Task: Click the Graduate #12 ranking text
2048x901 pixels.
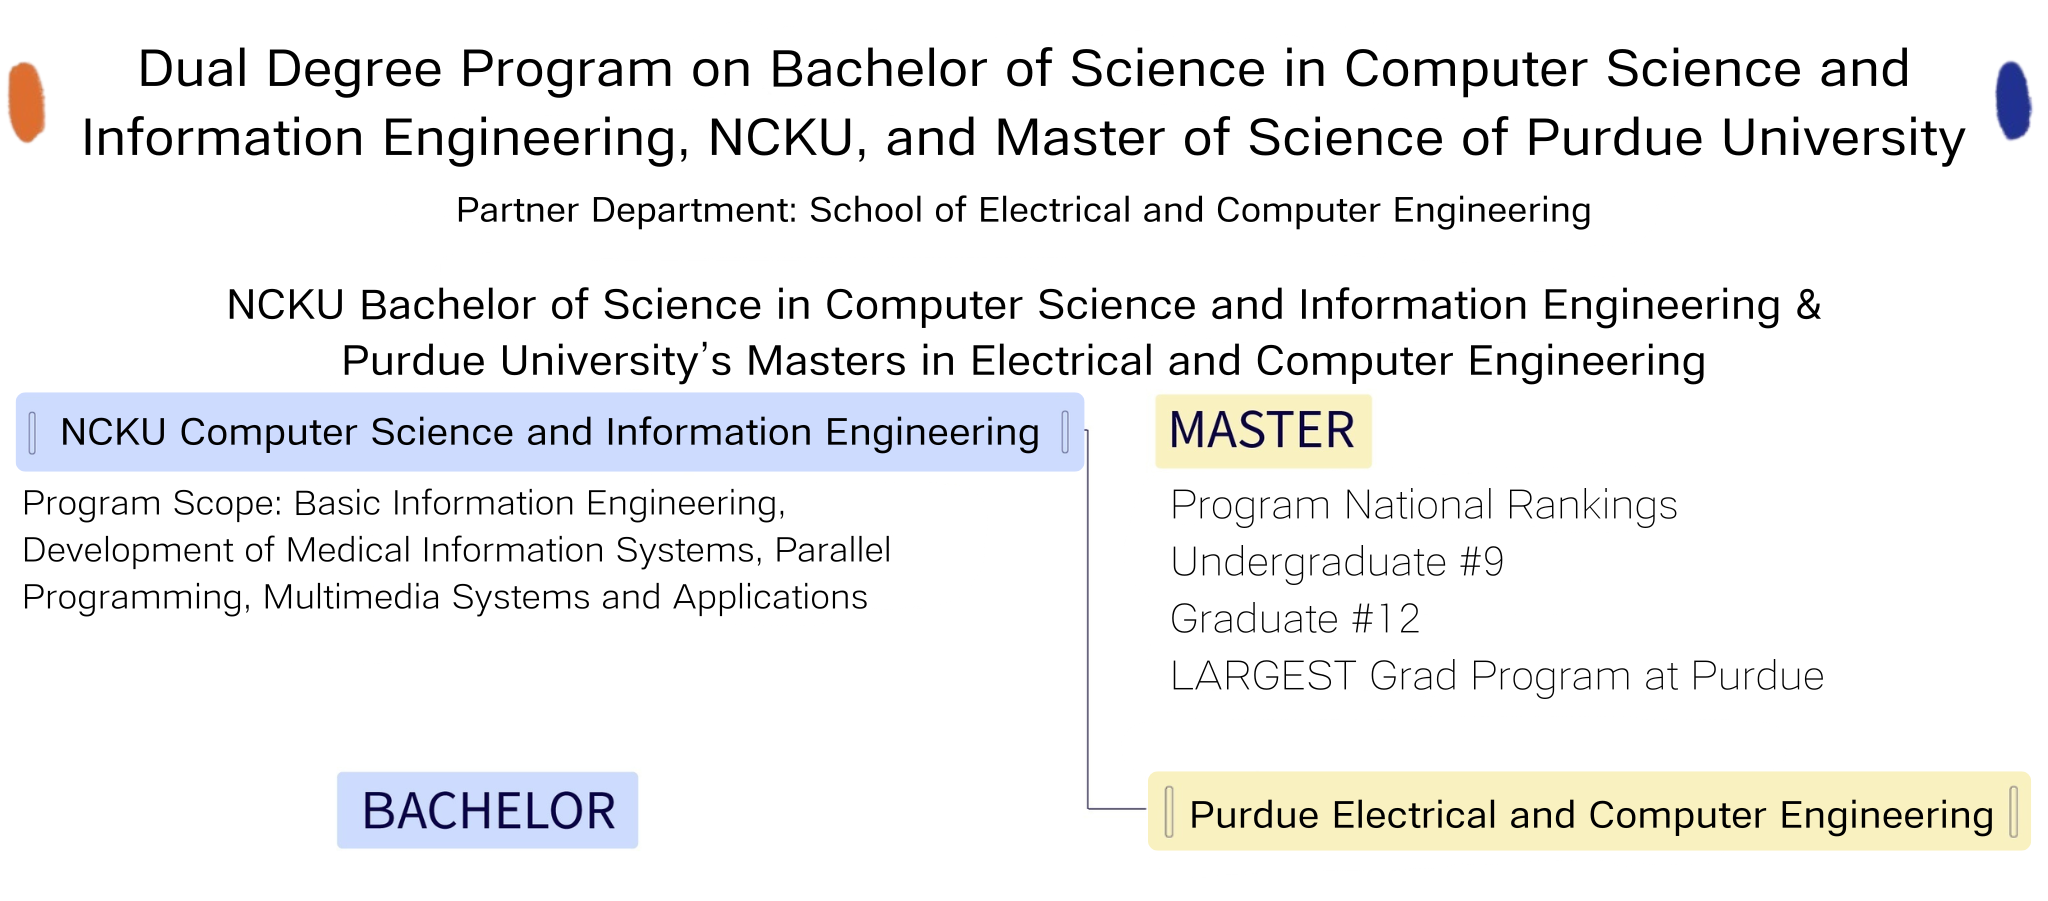Action: [x=1295, y=619]
